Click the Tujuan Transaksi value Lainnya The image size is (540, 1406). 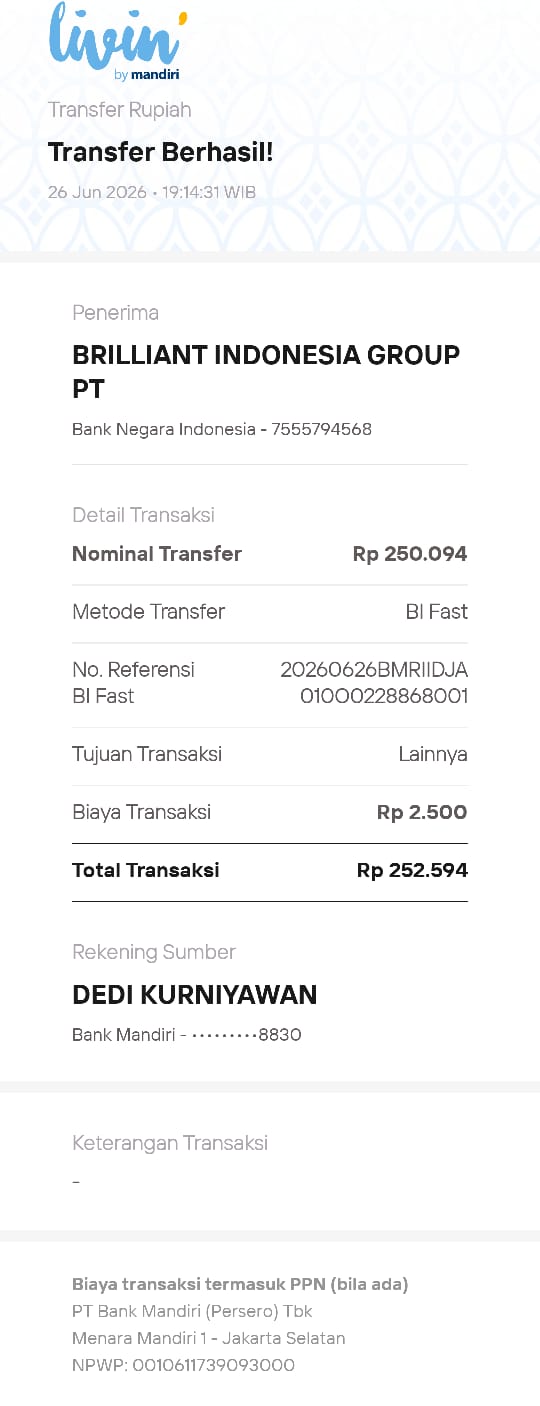433,754
